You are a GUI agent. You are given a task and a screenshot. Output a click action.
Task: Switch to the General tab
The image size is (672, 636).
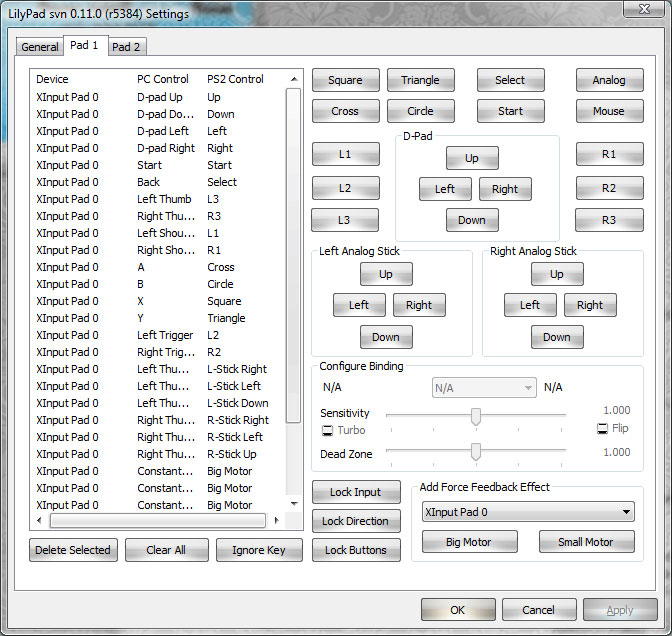pyautogui.click(x=39, y=47)
